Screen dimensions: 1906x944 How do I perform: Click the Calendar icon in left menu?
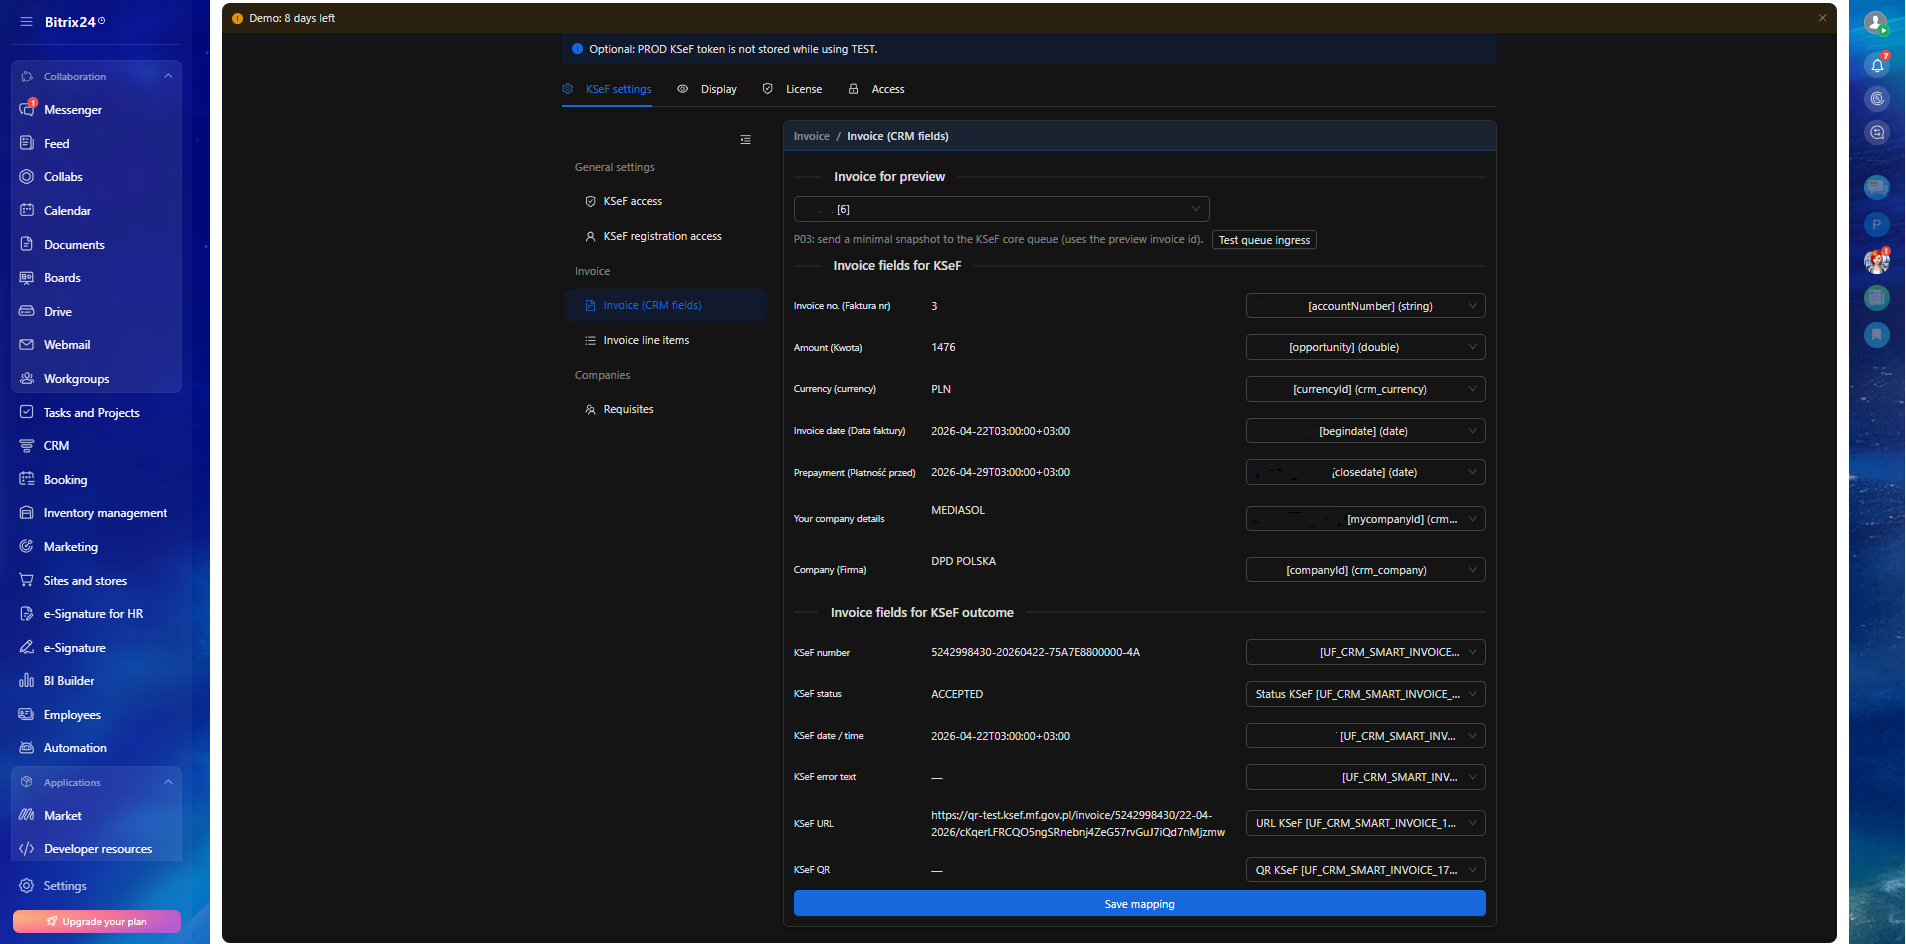[x=27, y=210]
